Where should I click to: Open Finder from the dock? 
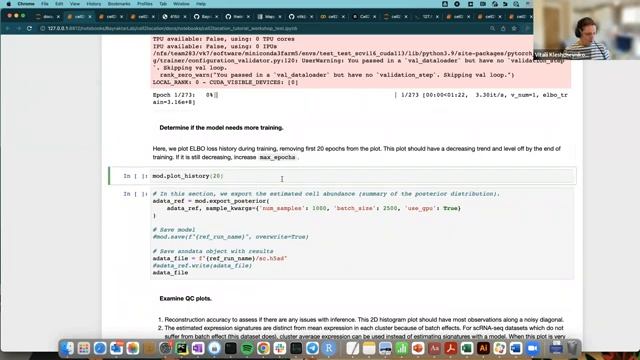click(67, 348)
